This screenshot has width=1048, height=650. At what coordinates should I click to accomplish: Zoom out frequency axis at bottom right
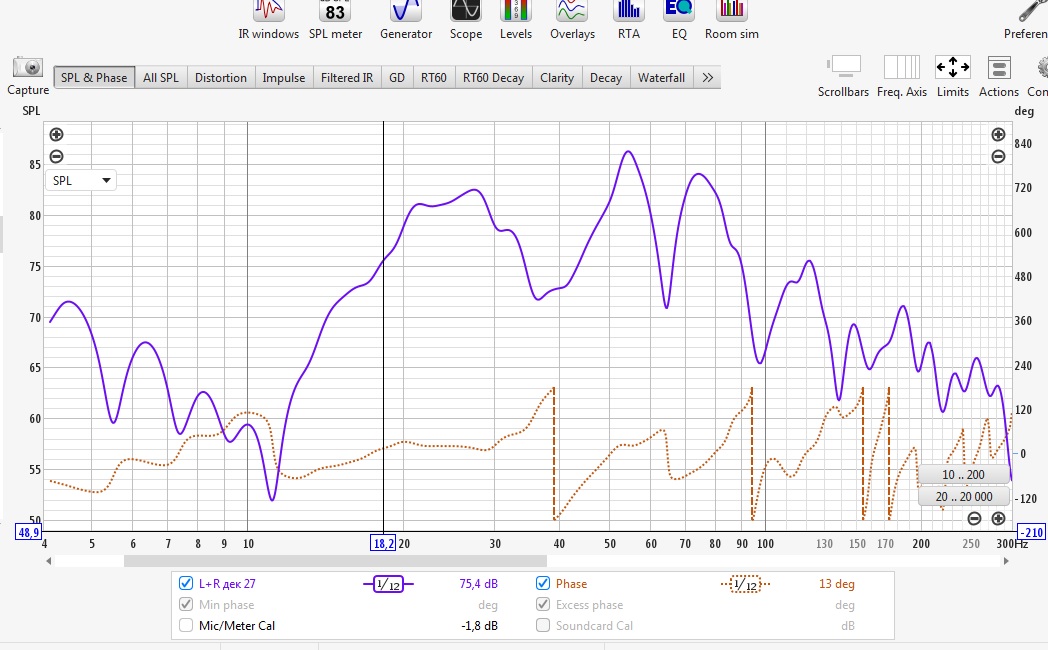click(x=974, y=518)
